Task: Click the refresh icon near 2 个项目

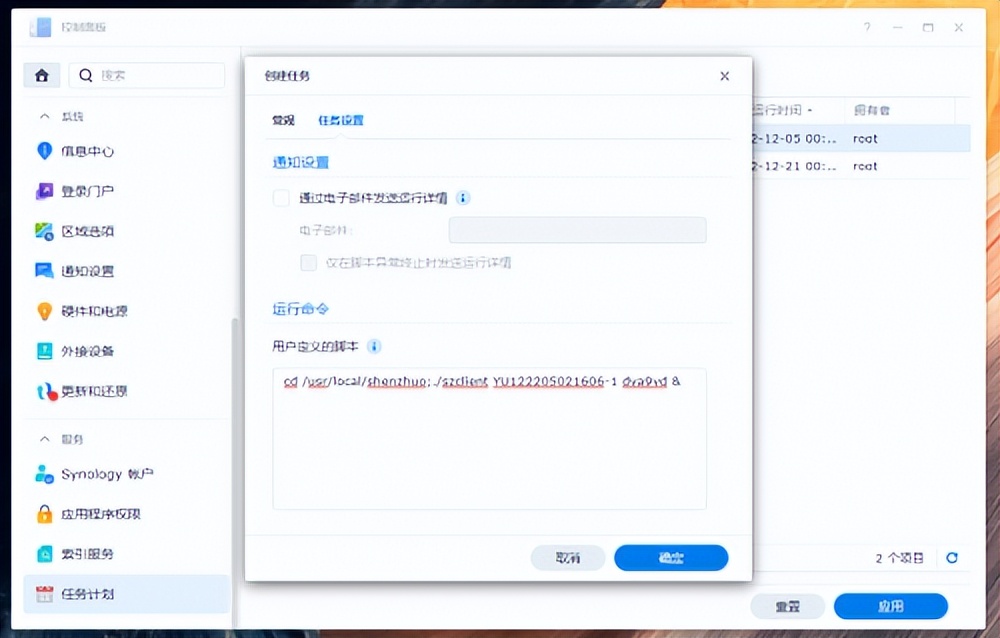Action: (952, 558)
